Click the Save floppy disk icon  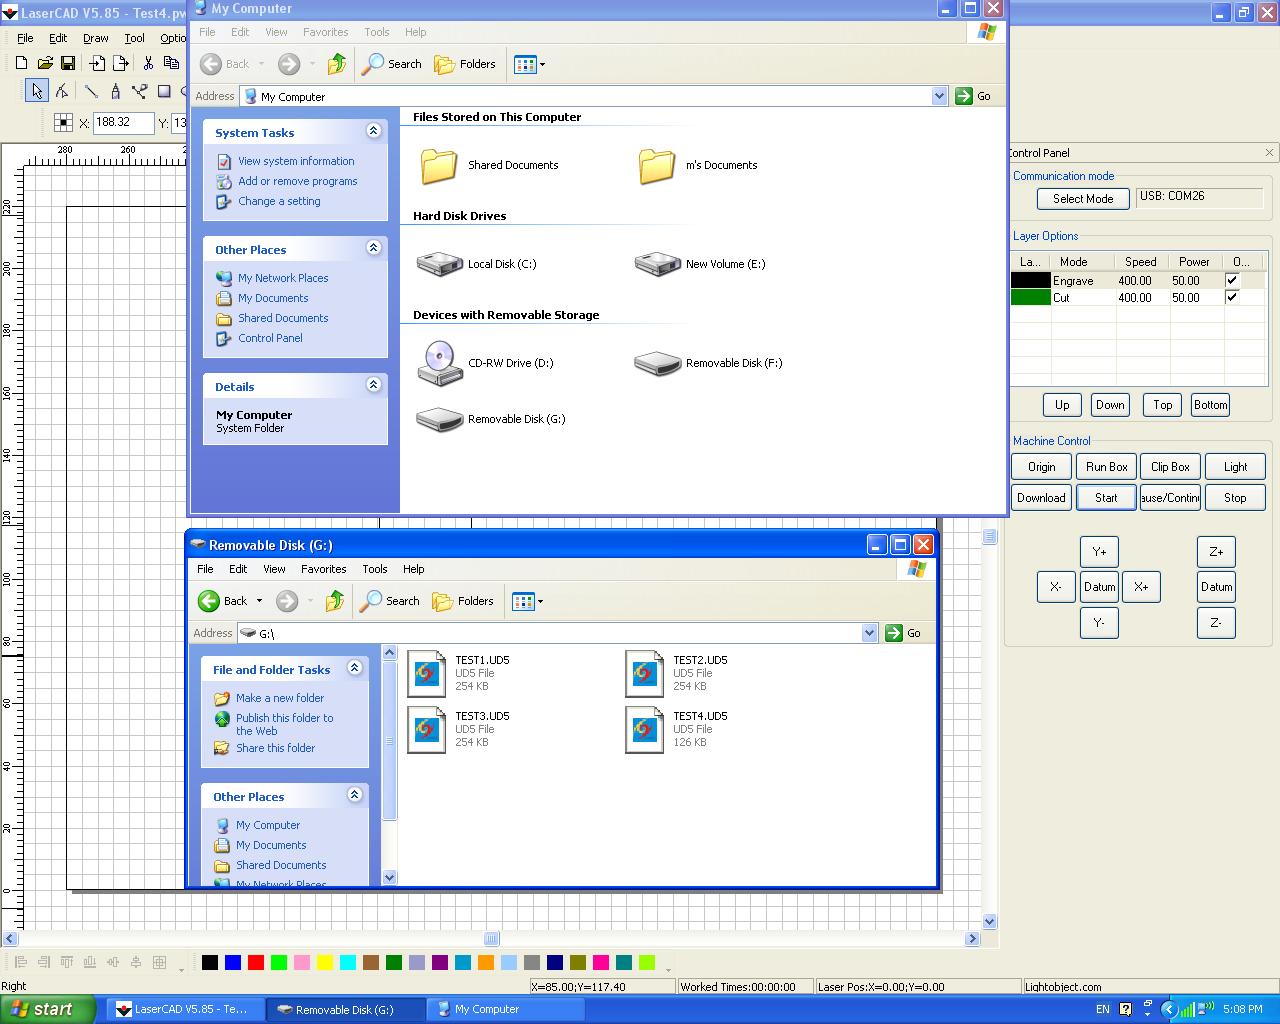(x=68, y=63)
